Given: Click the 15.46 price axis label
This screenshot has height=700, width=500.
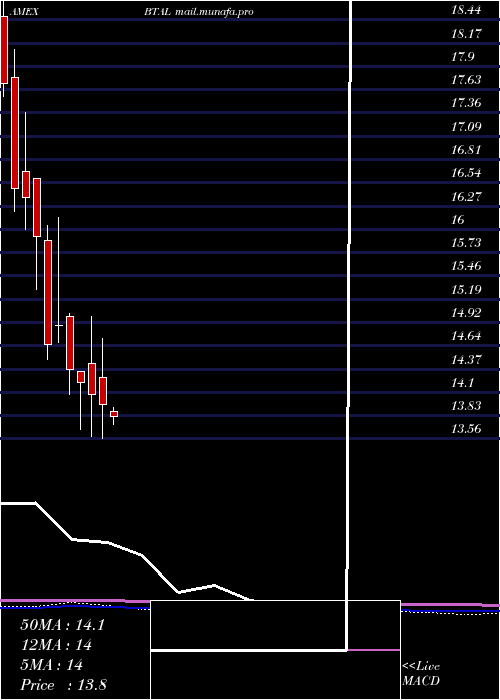Looking at the screenshot, I should click(466, 266).
